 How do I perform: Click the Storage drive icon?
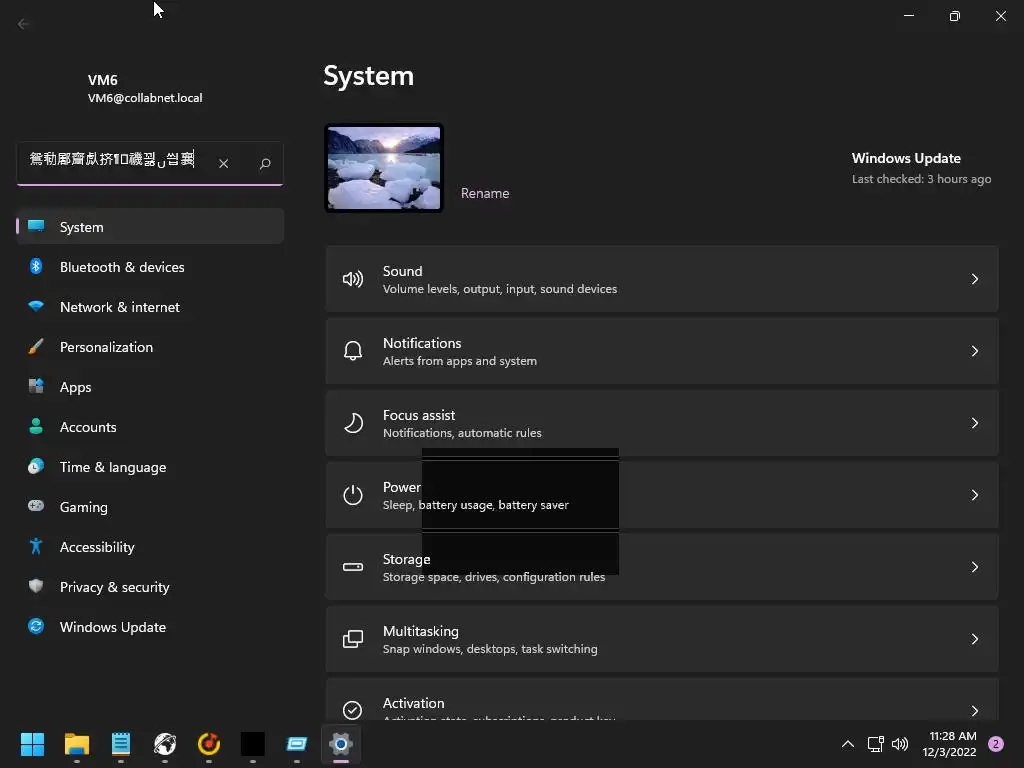click(353, 567)
